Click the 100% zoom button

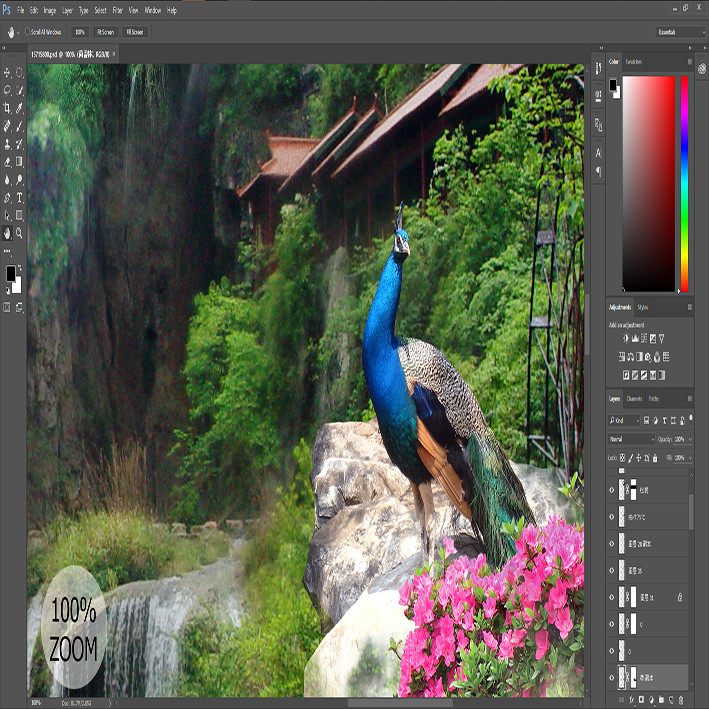coord(80,32)
